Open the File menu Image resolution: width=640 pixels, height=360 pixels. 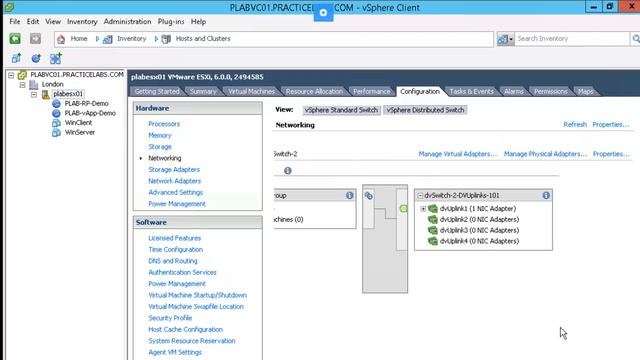[15, 22]
